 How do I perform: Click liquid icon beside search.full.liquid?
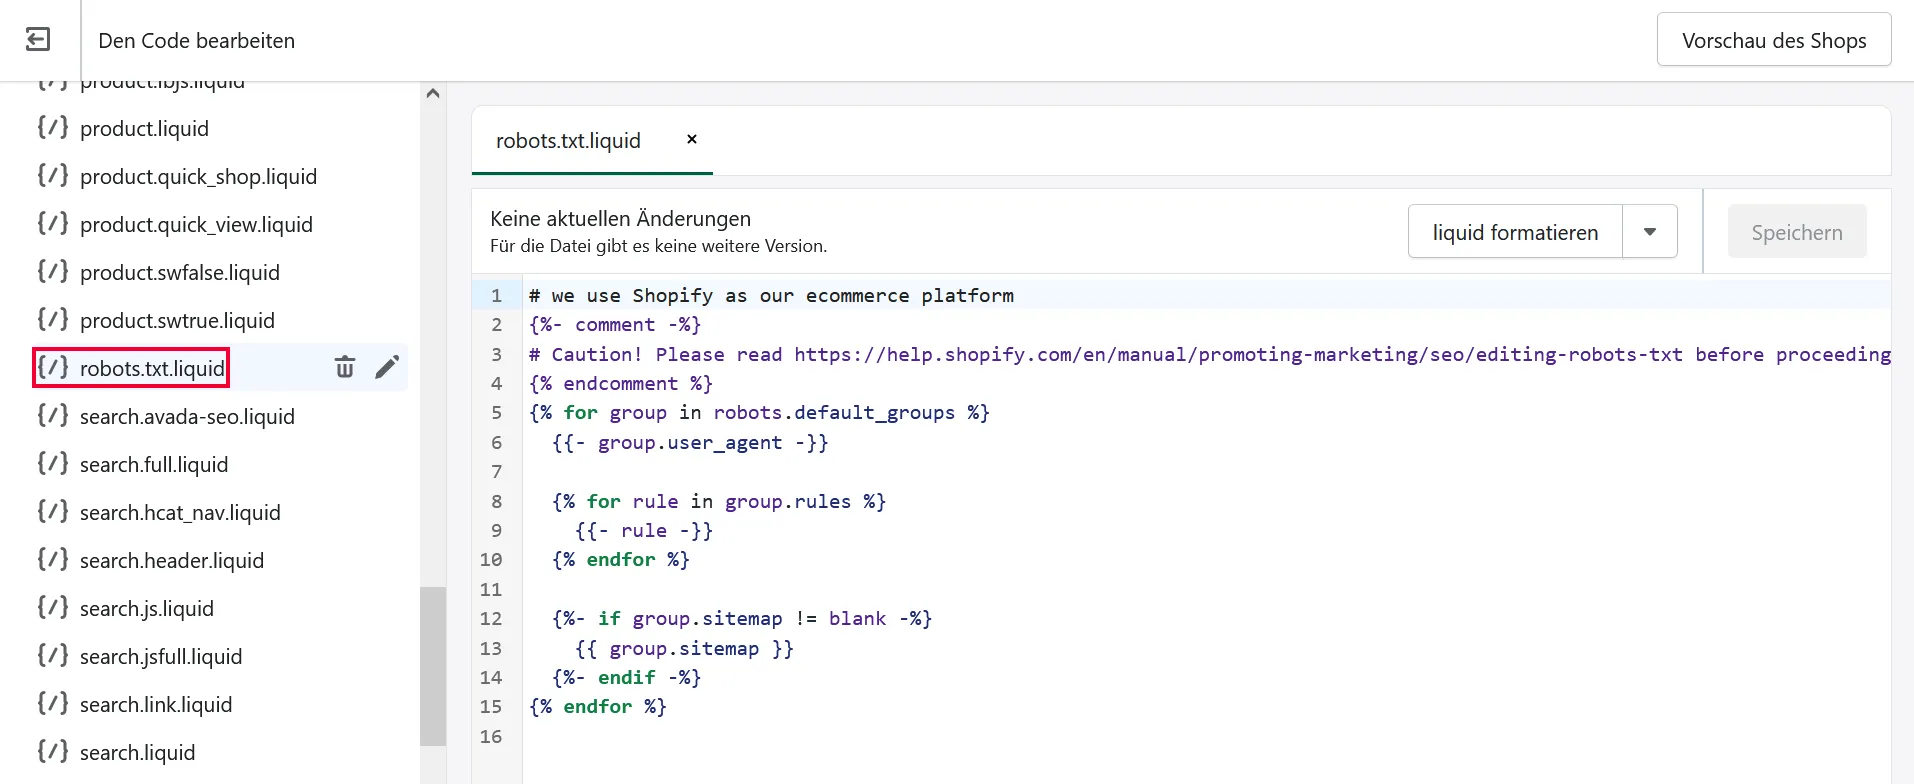[53, 463]
